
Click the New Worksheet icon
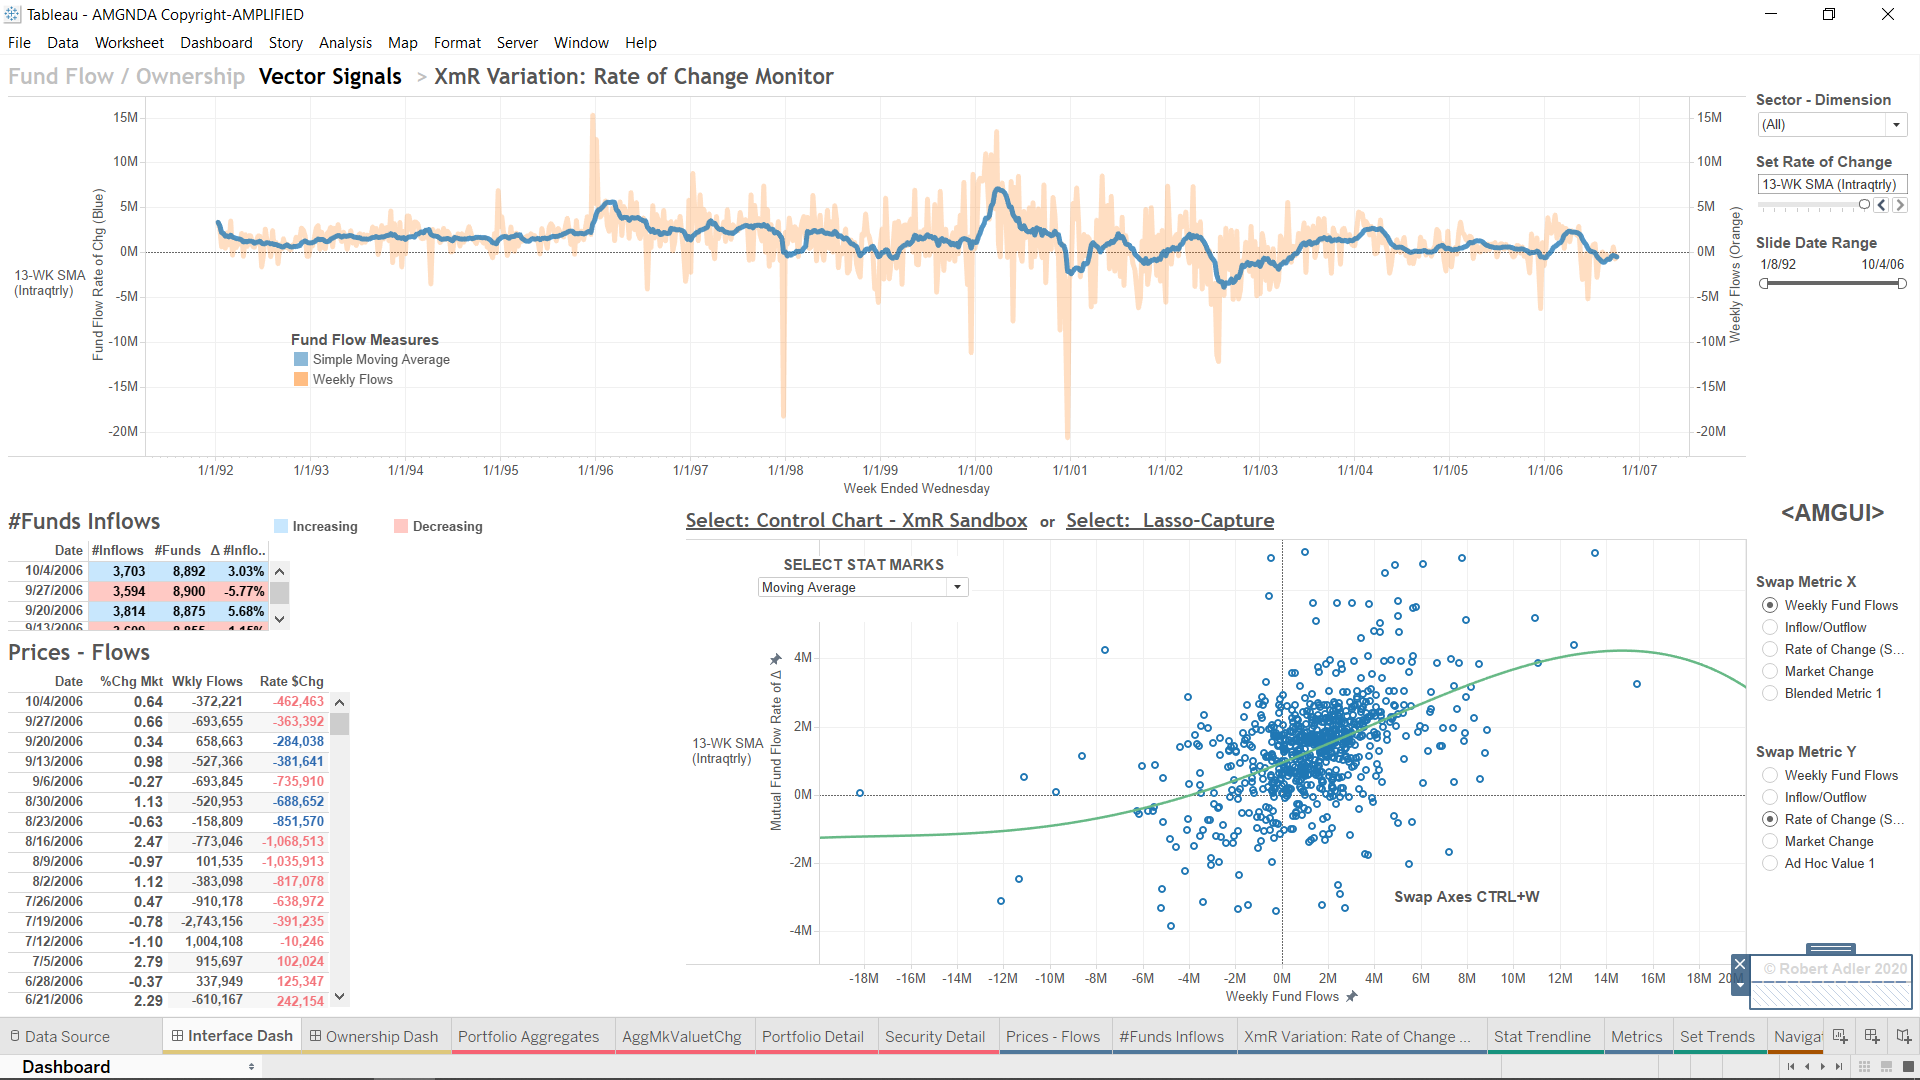1840,1037
